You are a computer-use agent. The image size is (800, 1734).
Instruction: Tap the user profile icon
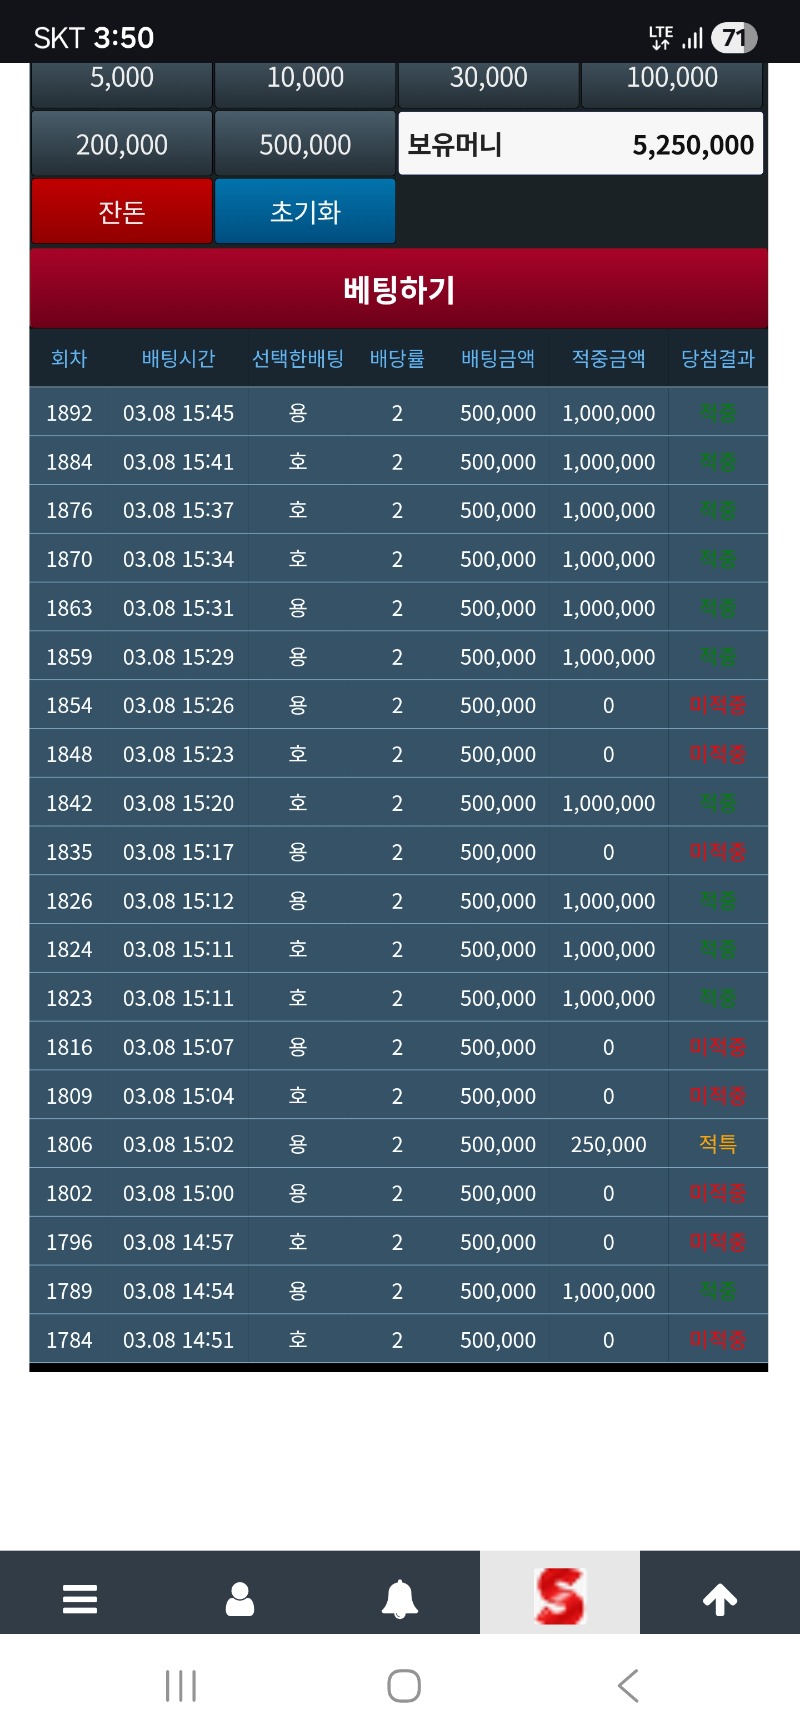pyautogui.click(x=240, y=1598)
